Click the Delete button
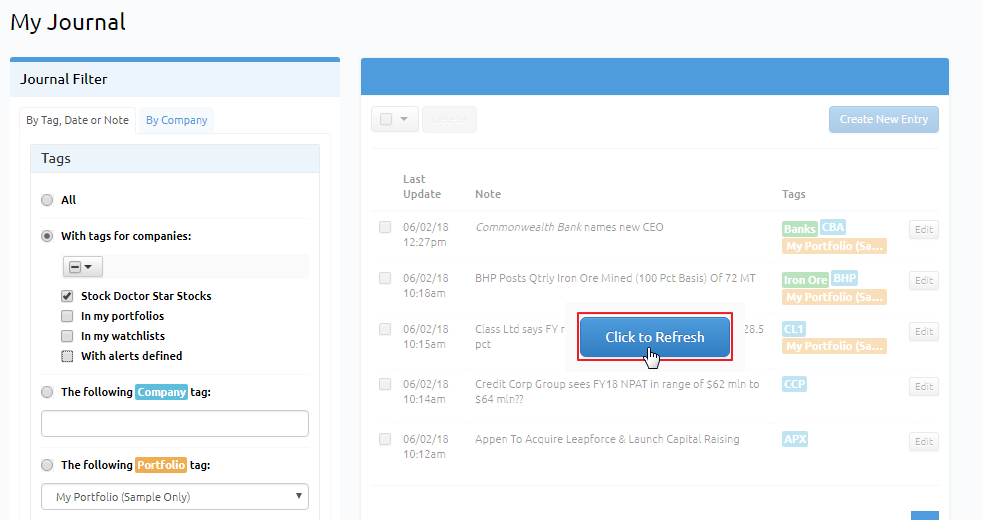 tap(449, 119)
